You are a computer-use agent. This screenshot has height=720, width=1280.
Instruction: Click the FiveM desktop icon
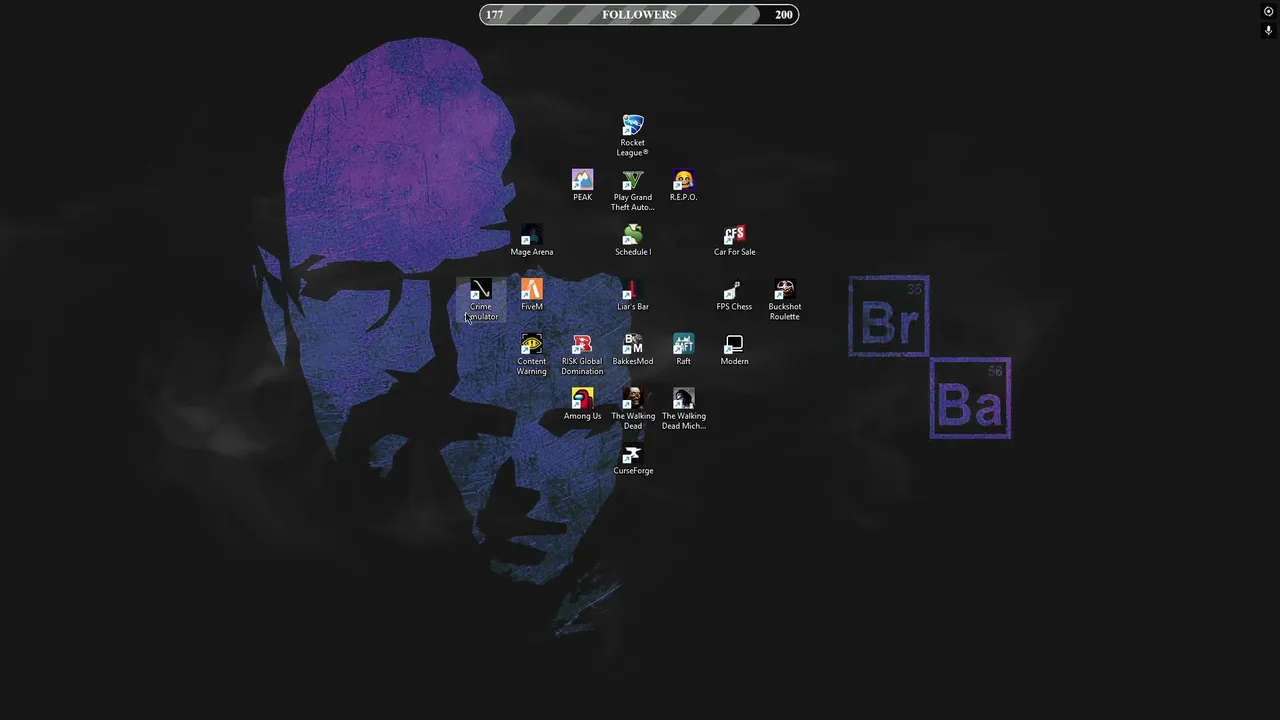531,295
